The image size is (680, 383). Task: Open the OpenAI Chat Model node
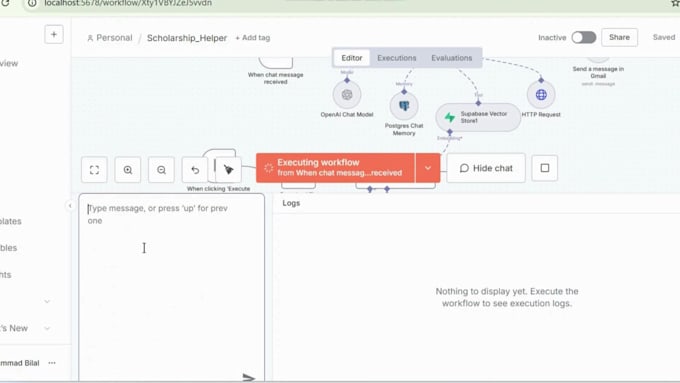(347, 95)
